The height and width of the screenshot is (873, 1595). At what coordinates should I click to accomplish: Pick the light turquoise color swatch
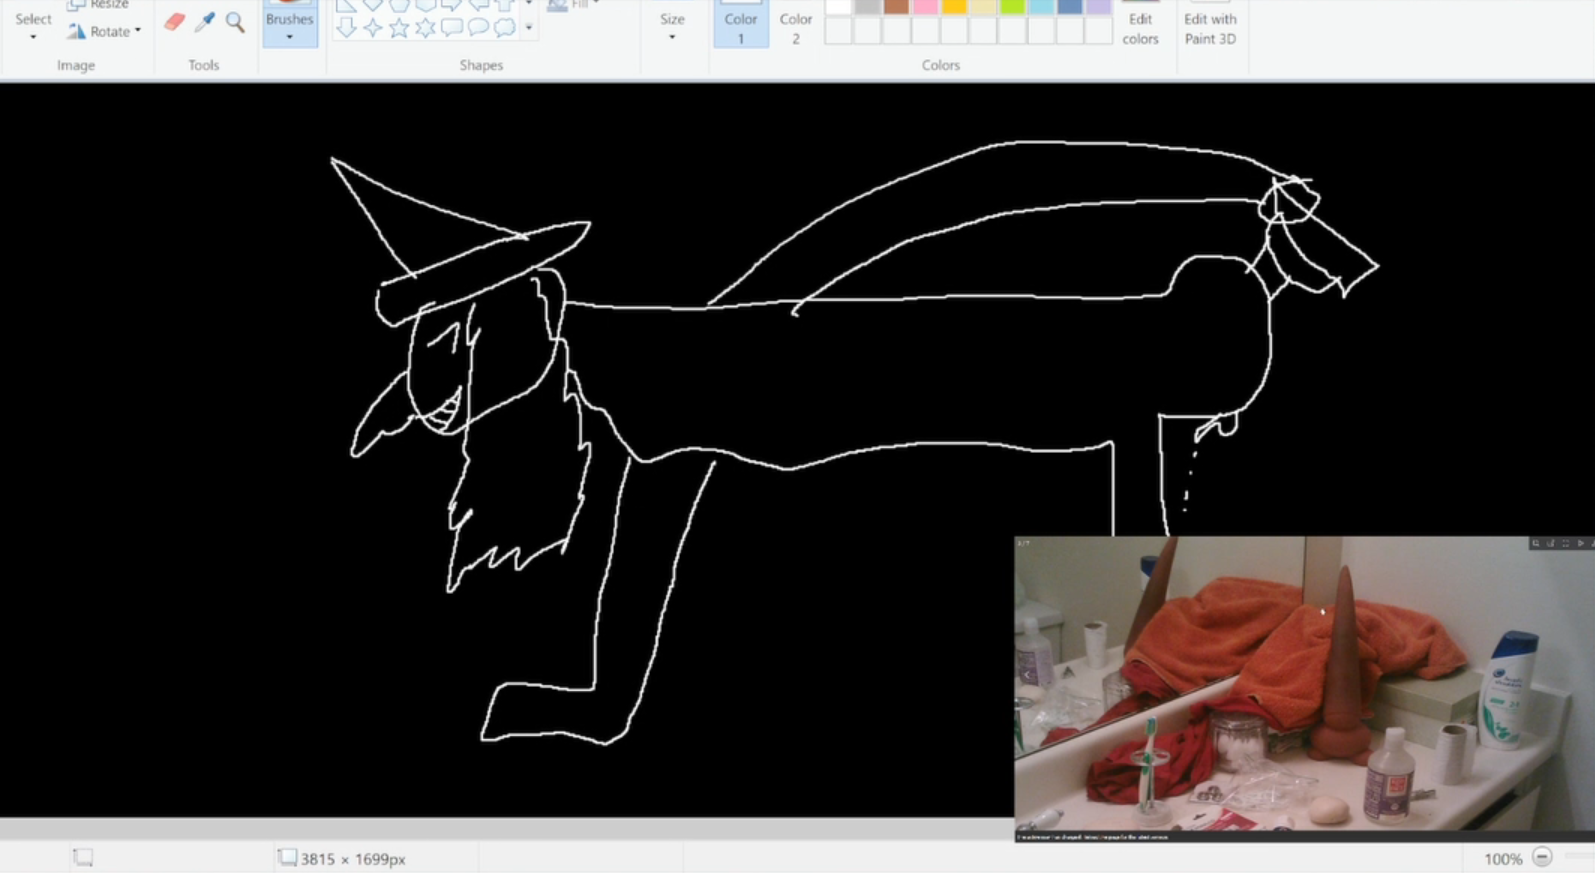1041,6
